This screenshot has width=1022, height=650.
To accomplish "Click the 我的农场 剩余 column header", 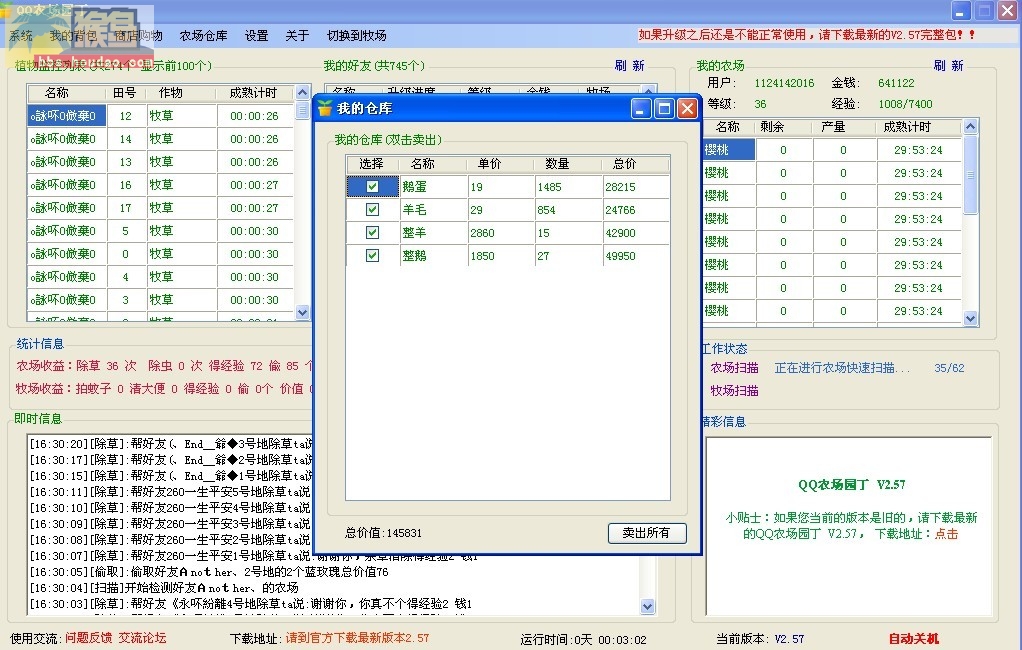I will 782,126.
